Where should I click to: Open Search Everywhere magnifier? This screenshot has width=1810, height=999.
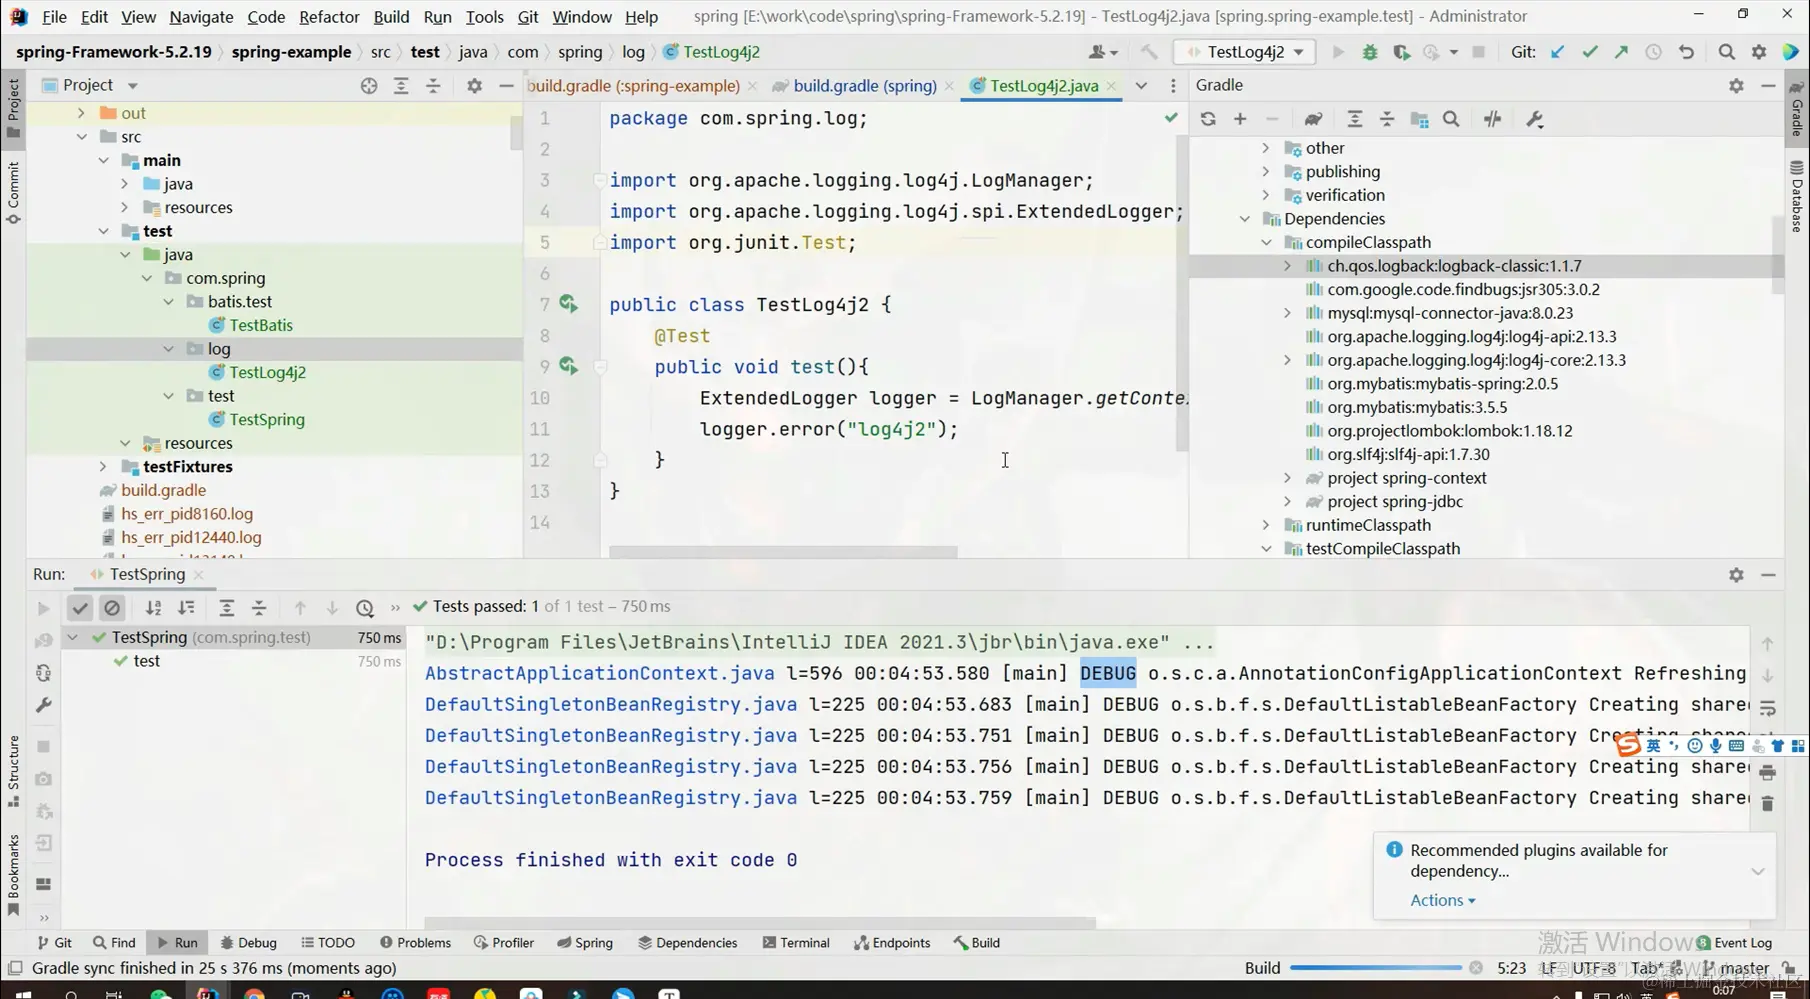pyautogui.click(x=1727, y=52)
